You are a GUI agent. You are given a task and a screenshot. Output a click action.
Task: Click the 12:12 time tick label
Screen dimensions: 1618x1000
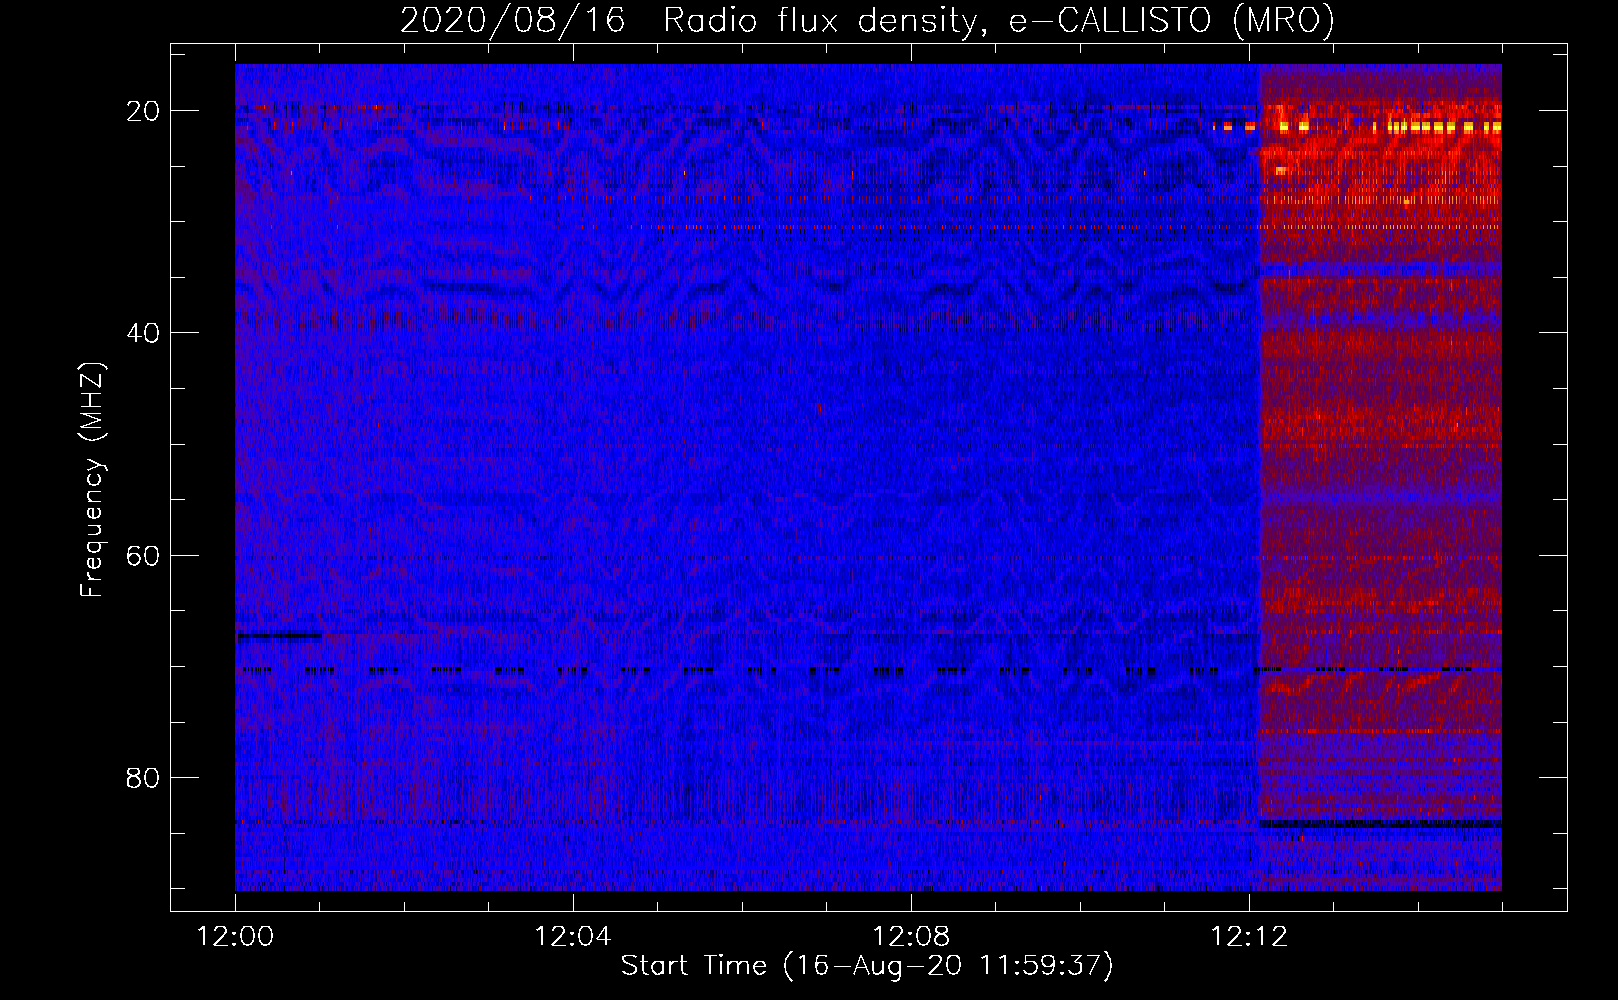click(x=1249, y=937)
